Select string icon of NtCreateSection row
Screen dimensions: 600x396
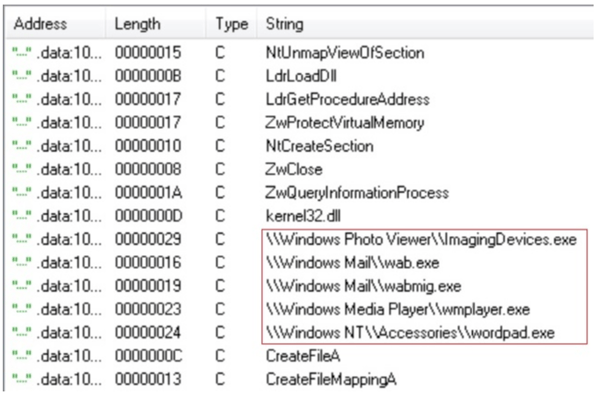[21, 146]
